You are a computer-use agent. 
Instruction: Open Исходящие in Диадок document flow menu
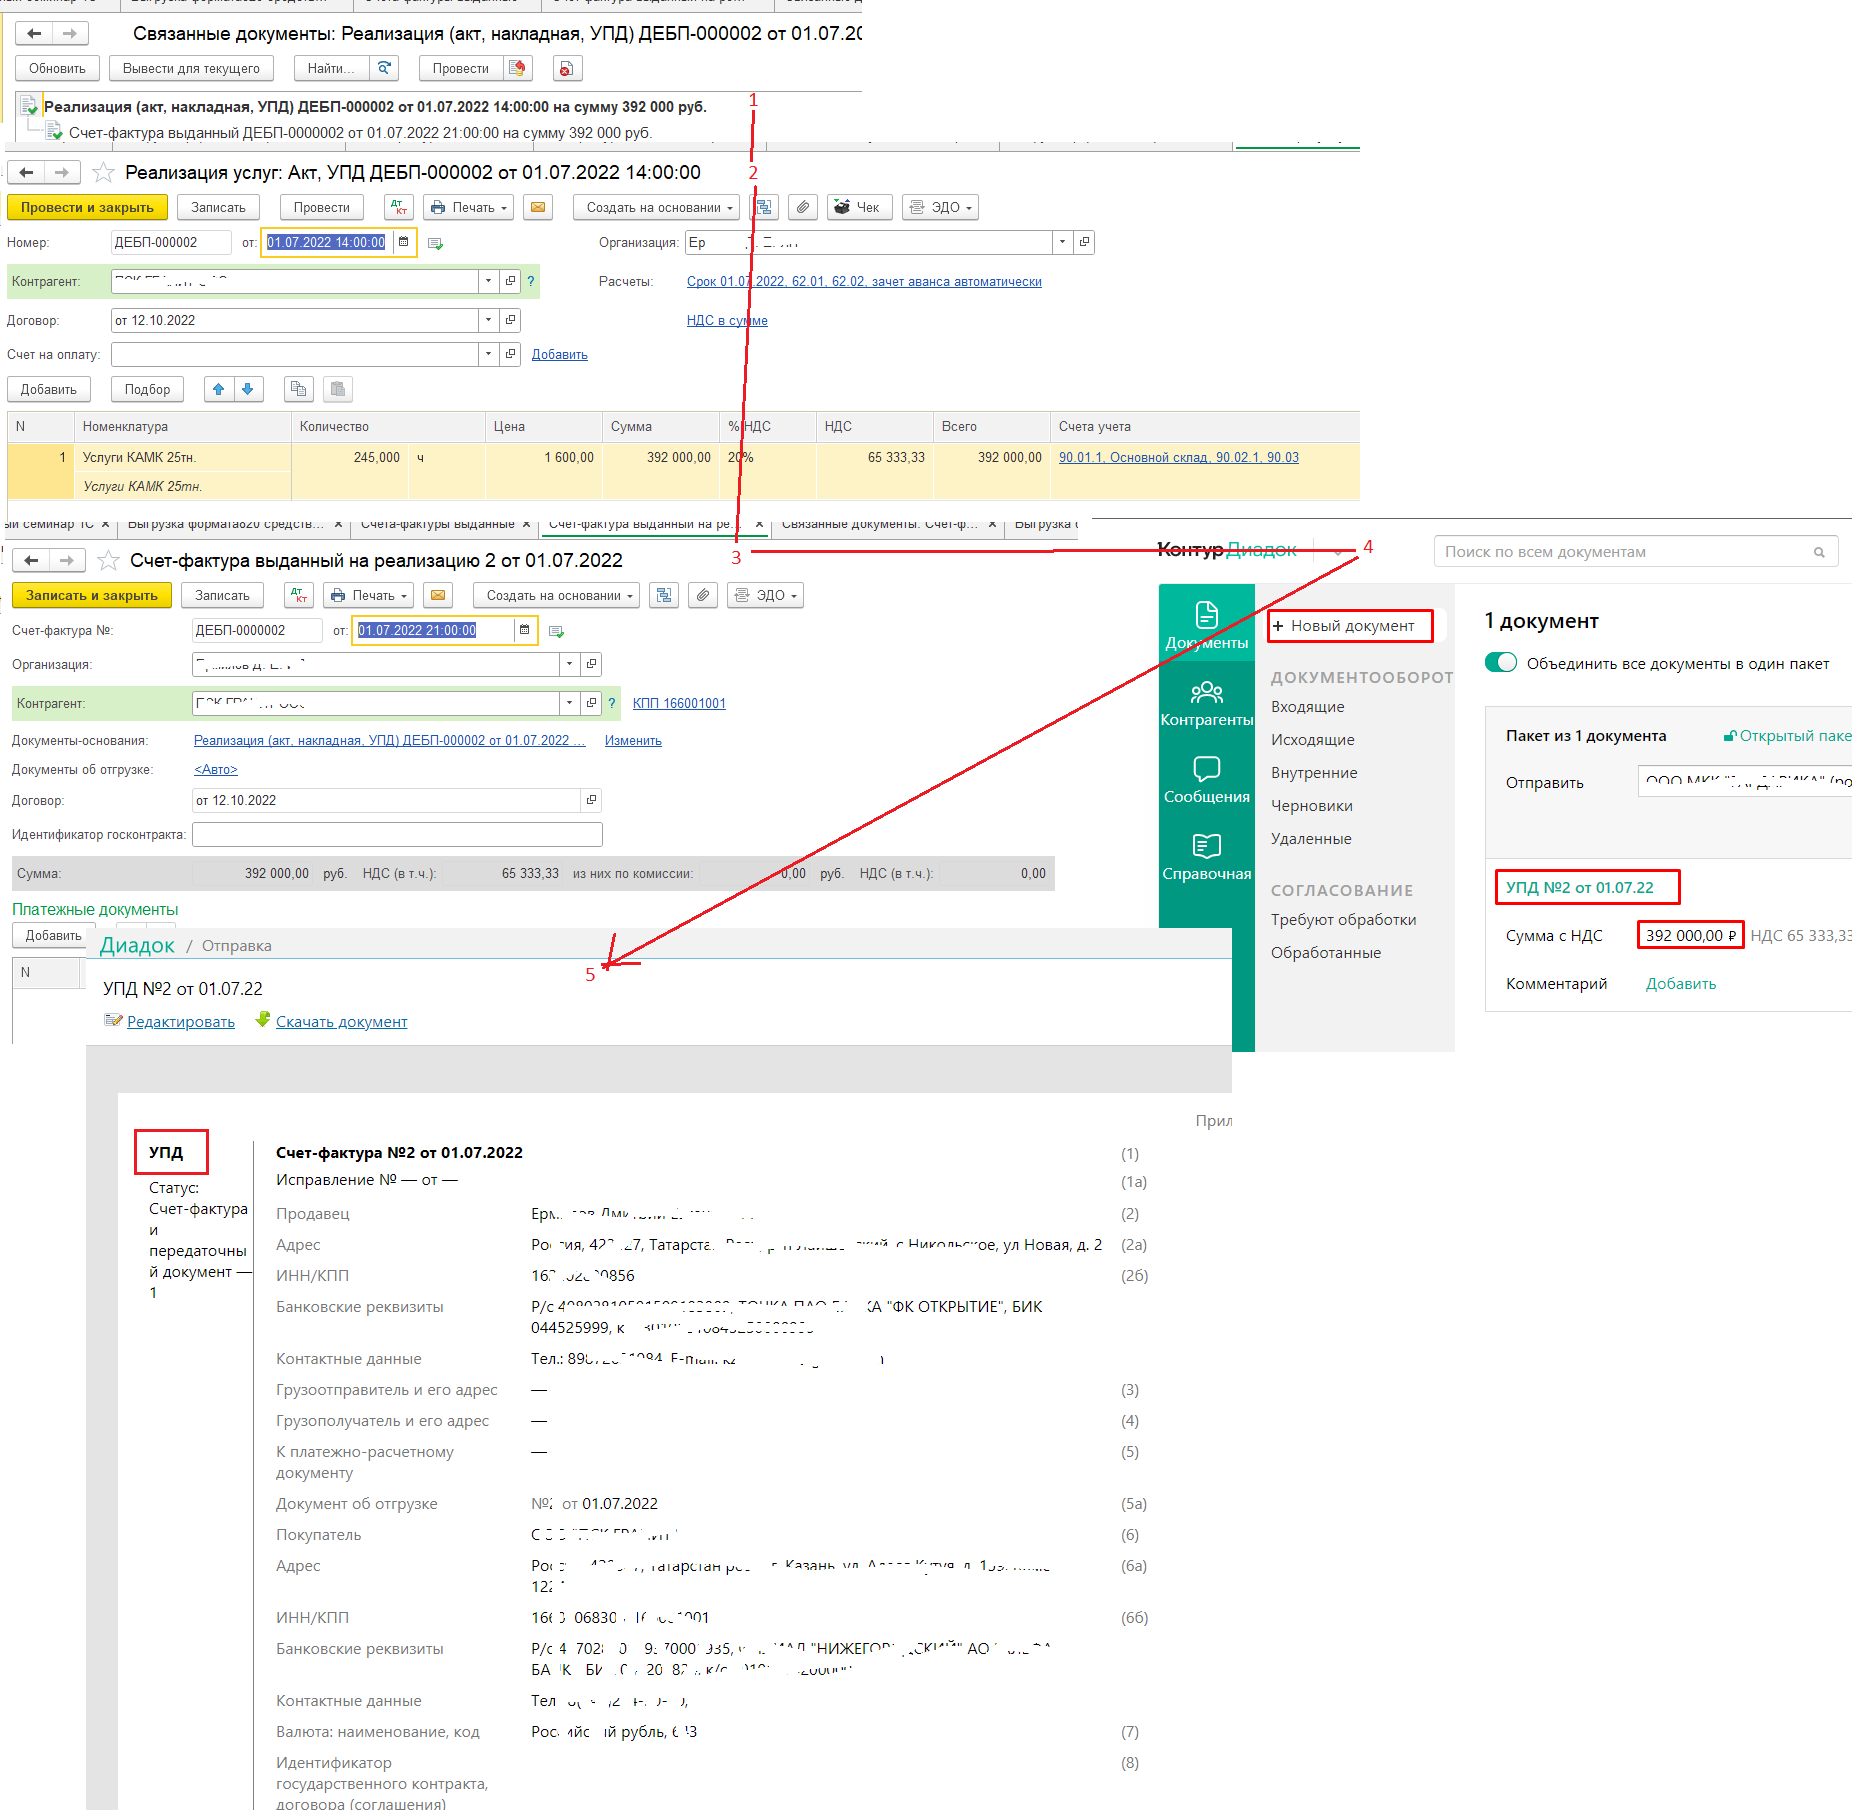click(x=1312, y=740)
